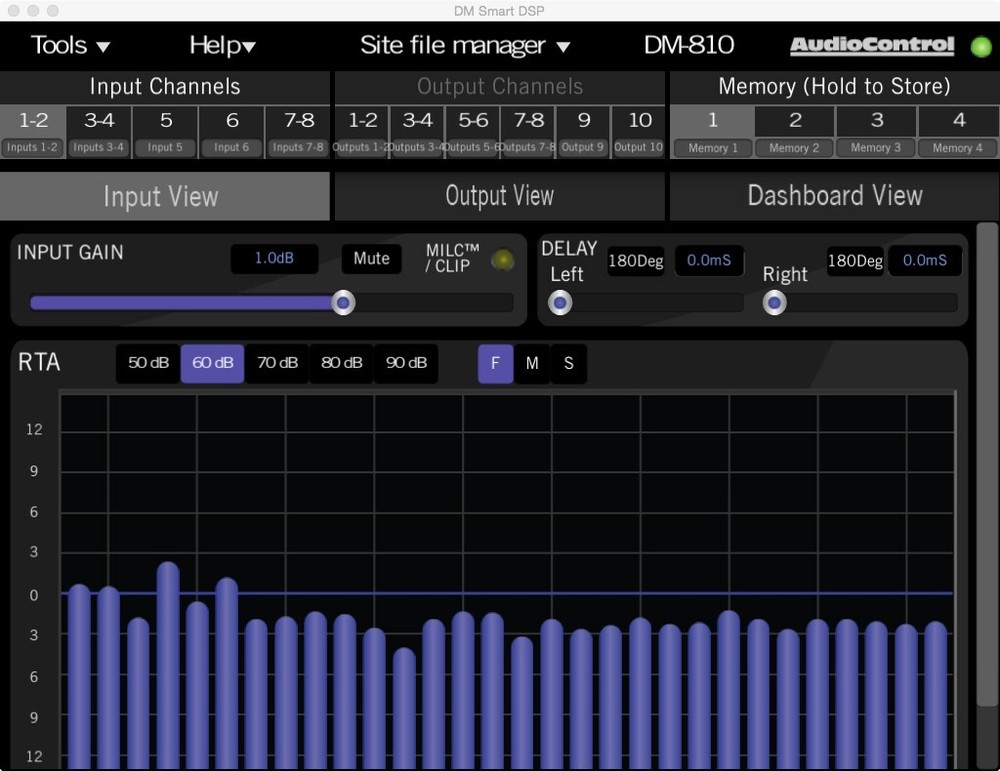Open the Tools dropdown menu
Image resolution: width=1000 pixels, height=771 pixels.
70,45
